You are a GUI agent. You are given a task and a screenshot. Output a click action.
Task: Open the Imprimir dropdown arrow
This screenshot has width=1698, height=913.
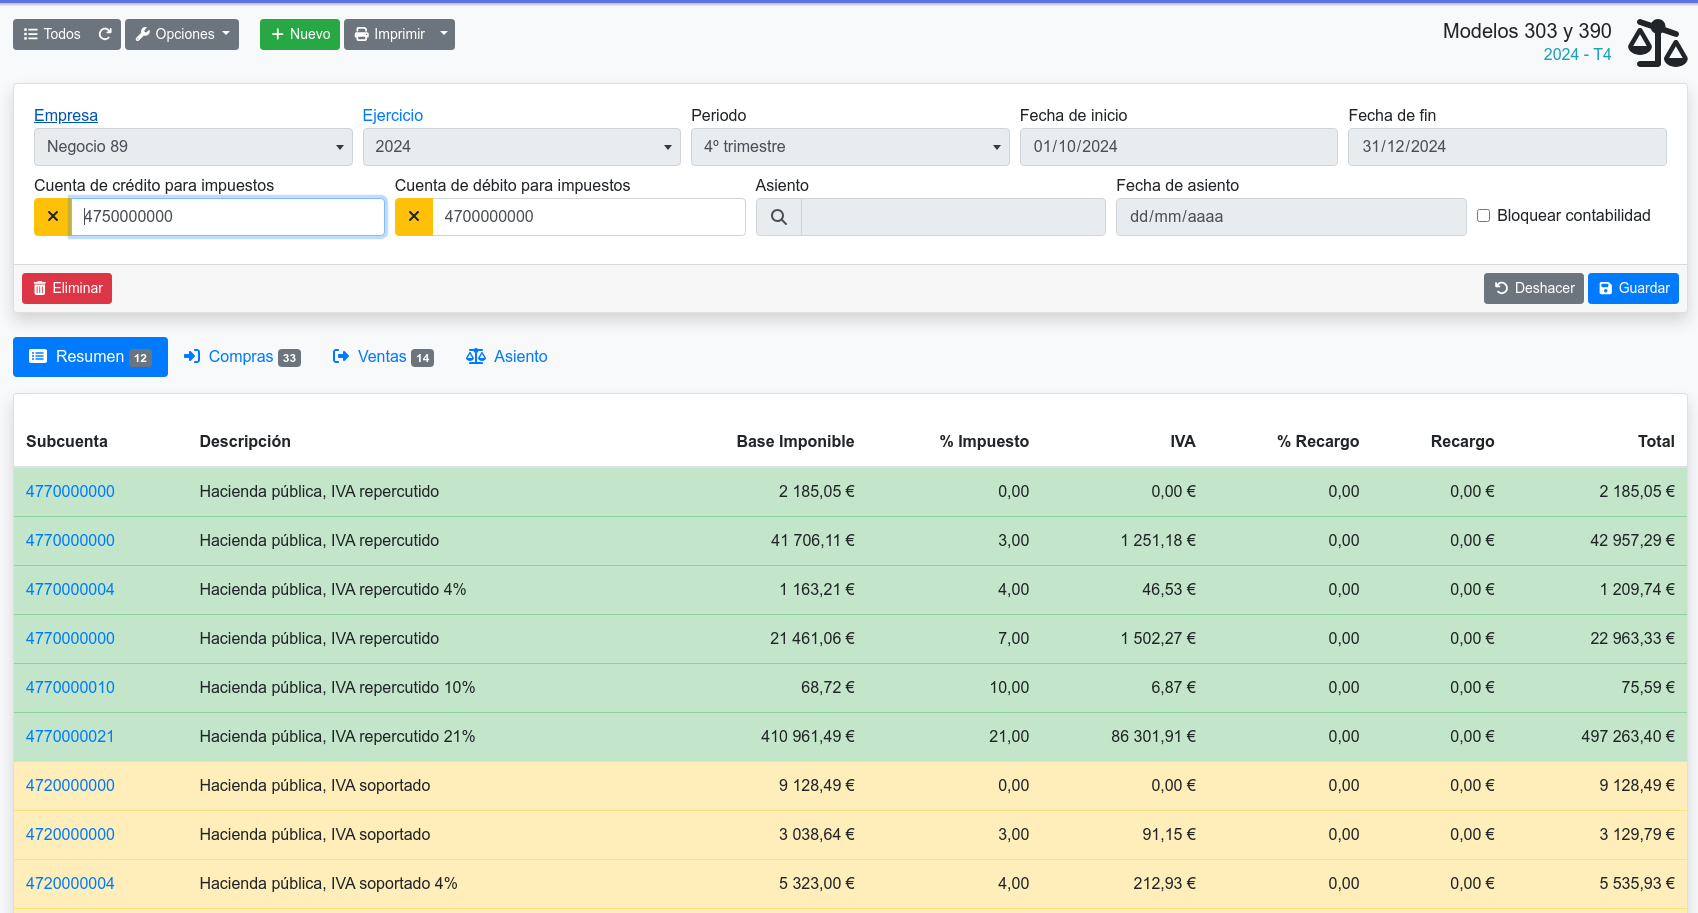444,34
